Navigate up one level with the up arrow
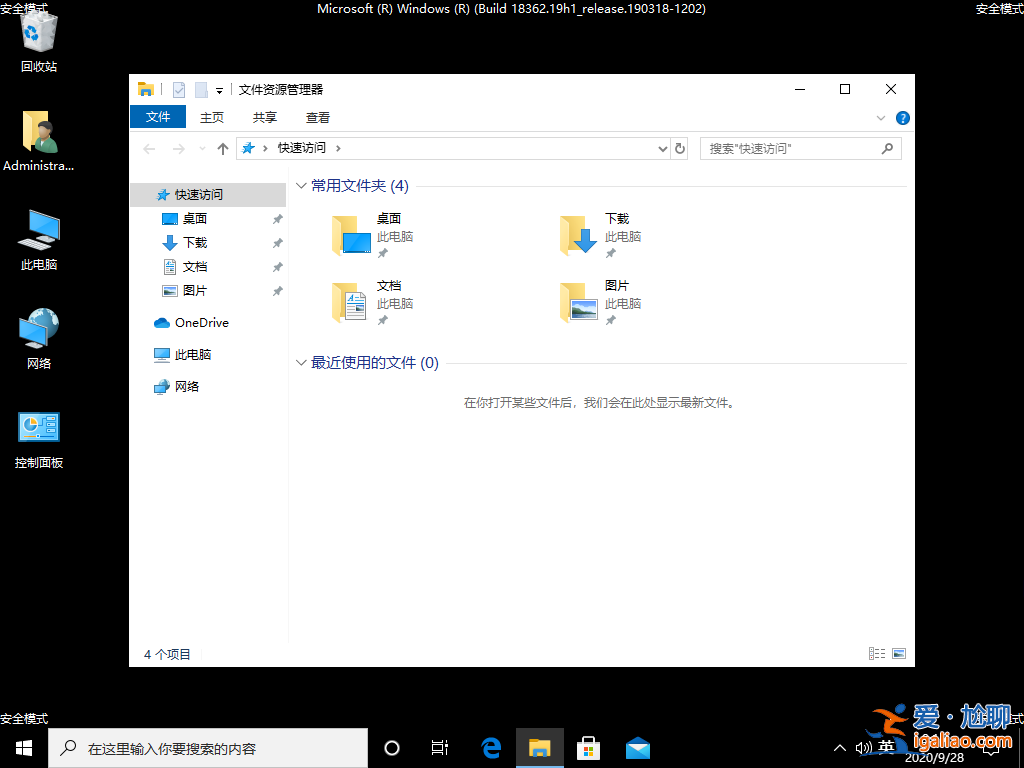 pyautogui.click(x=222, y=148)
